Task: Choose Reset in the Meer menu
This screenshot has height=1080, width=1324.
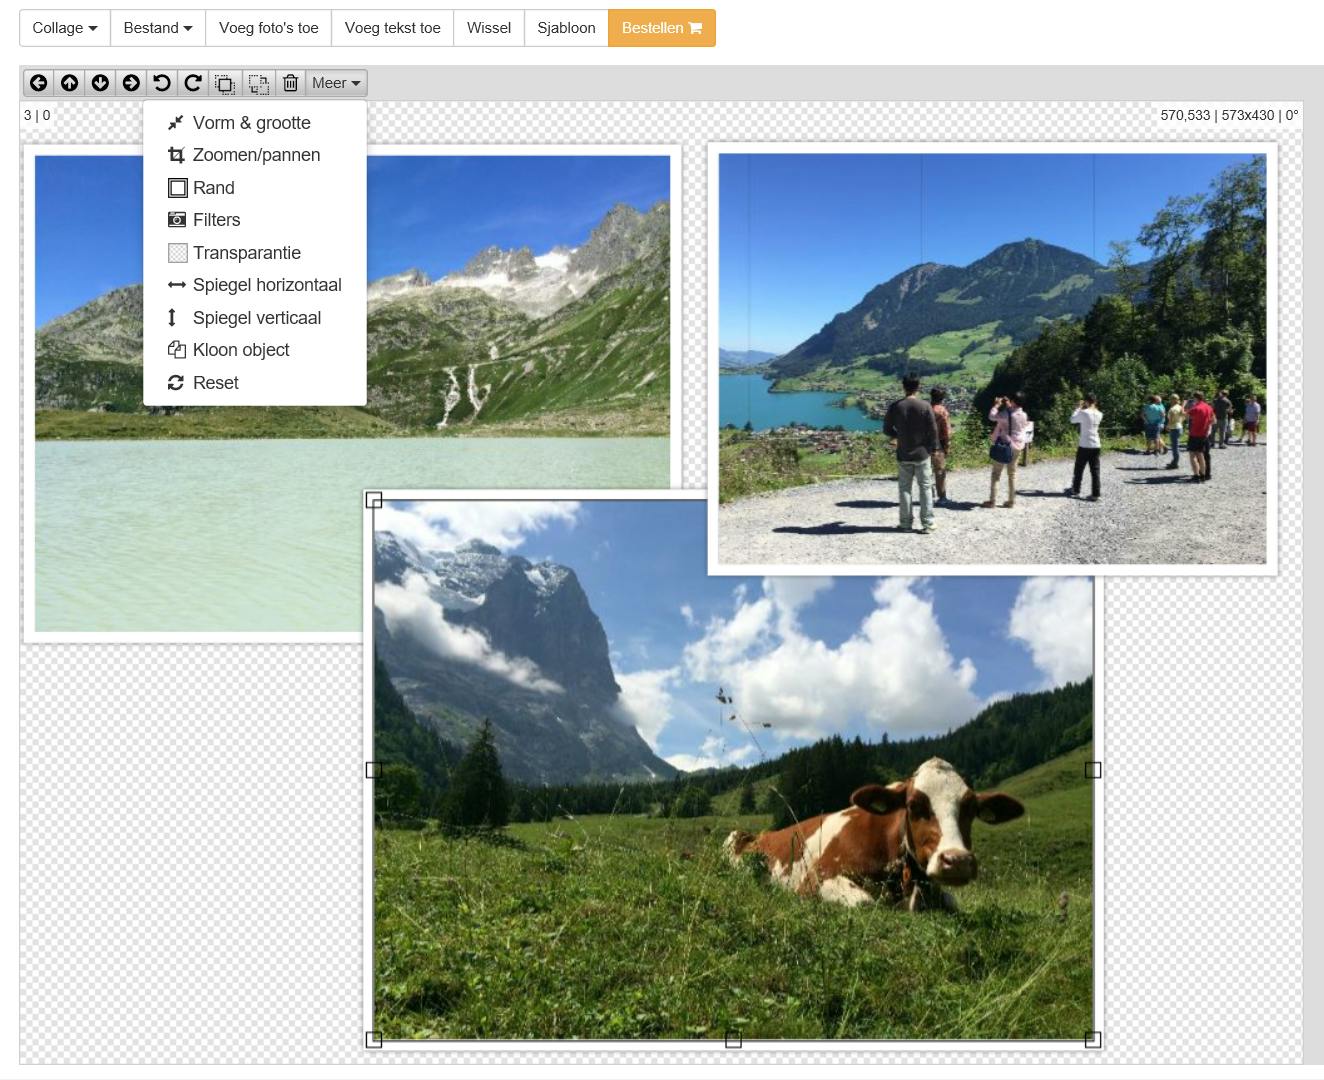Action: click(x=255, y=383)
